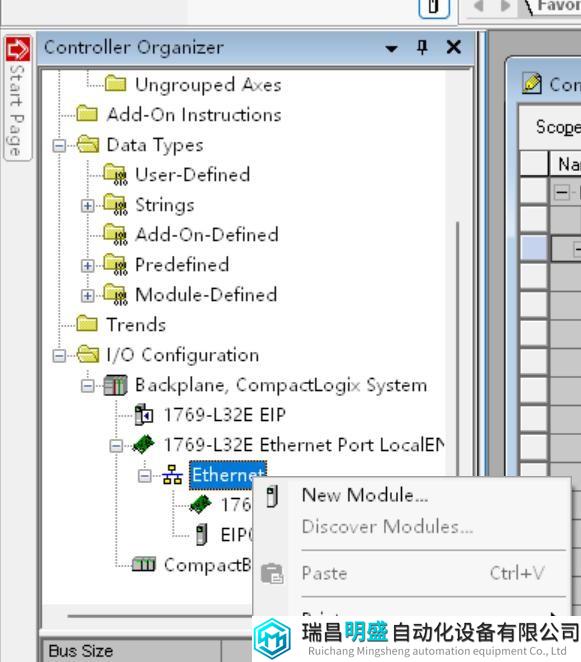The height and width of the screenshot is (662, 581).
Task: Expand the Module-Defined node
Action: click(x=87, y=296)
